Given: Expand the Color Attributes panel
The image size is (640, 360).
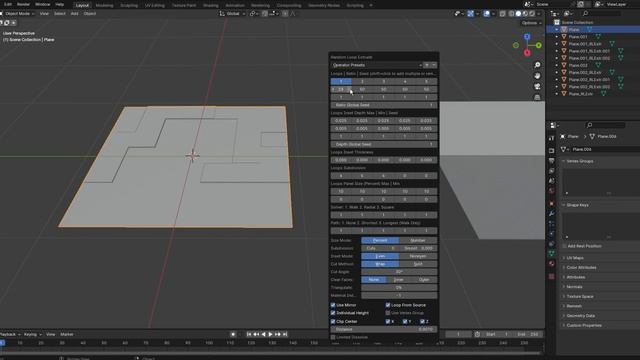Looking at the screenshot, I should point(581,268).
